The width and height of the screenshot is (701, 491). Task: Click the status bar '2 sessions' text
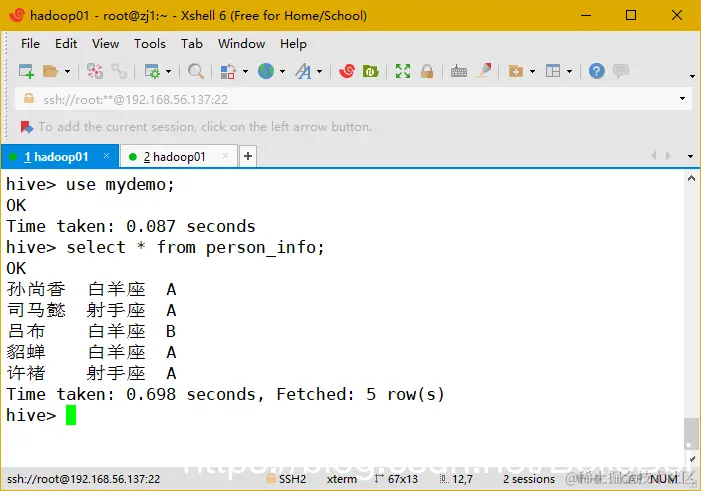529,479
